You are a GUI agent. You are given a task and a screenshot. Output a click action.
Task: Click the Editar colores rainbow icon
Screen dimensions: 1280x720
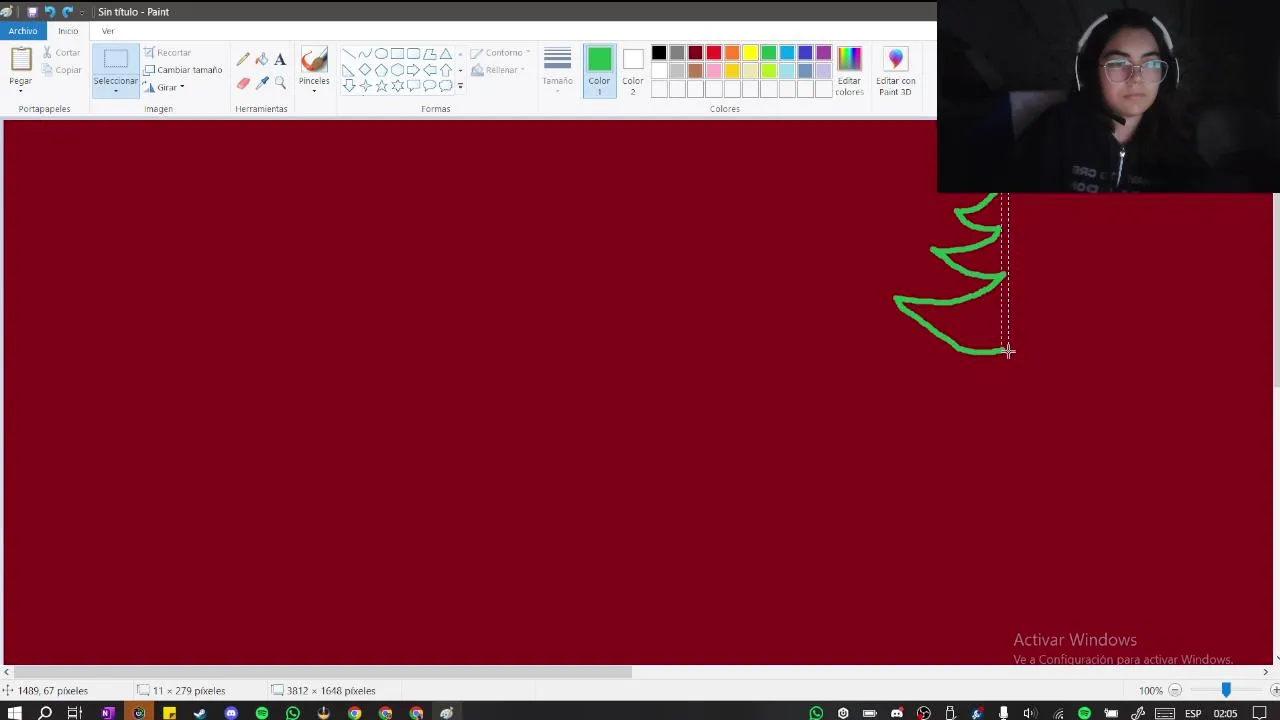pos(849,59)
